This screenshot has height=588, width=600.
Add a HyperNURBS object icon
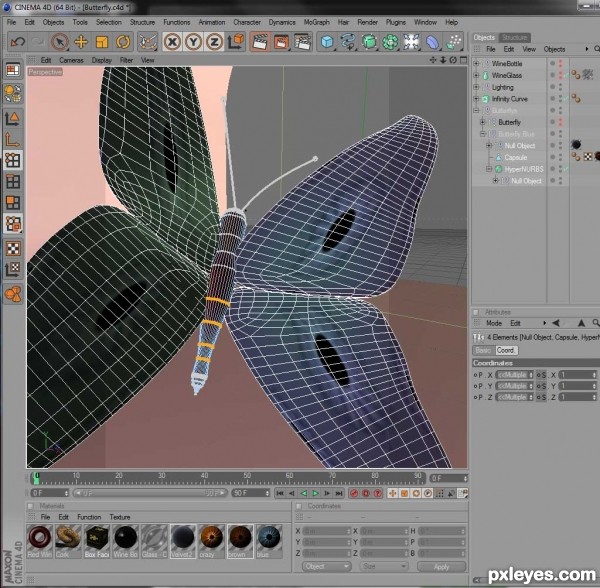coord(369,42)
